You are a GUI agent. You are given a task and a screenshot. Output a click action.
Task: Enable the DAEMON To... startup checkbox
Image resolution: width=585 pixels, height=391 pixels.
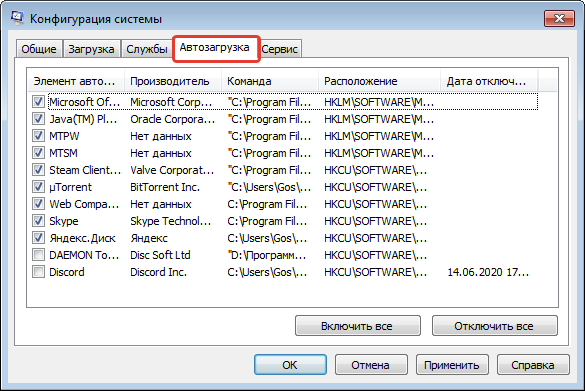[x=38, y=255]
